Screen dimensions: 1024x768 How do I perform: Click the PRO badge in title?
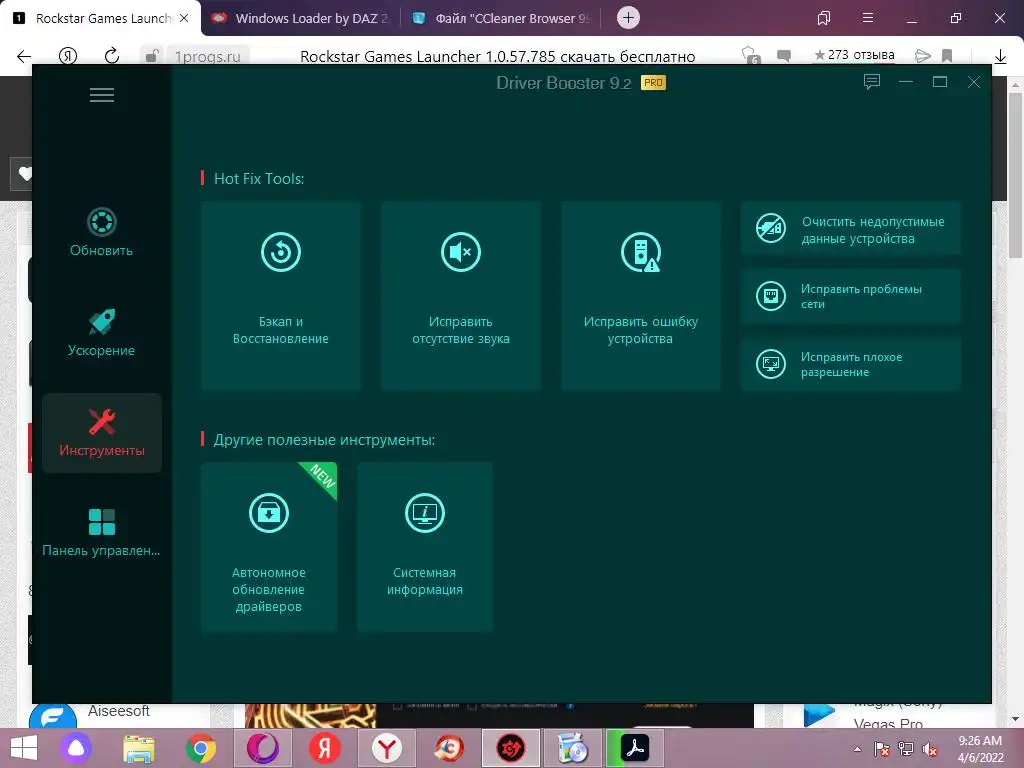(x=653, y=82)
